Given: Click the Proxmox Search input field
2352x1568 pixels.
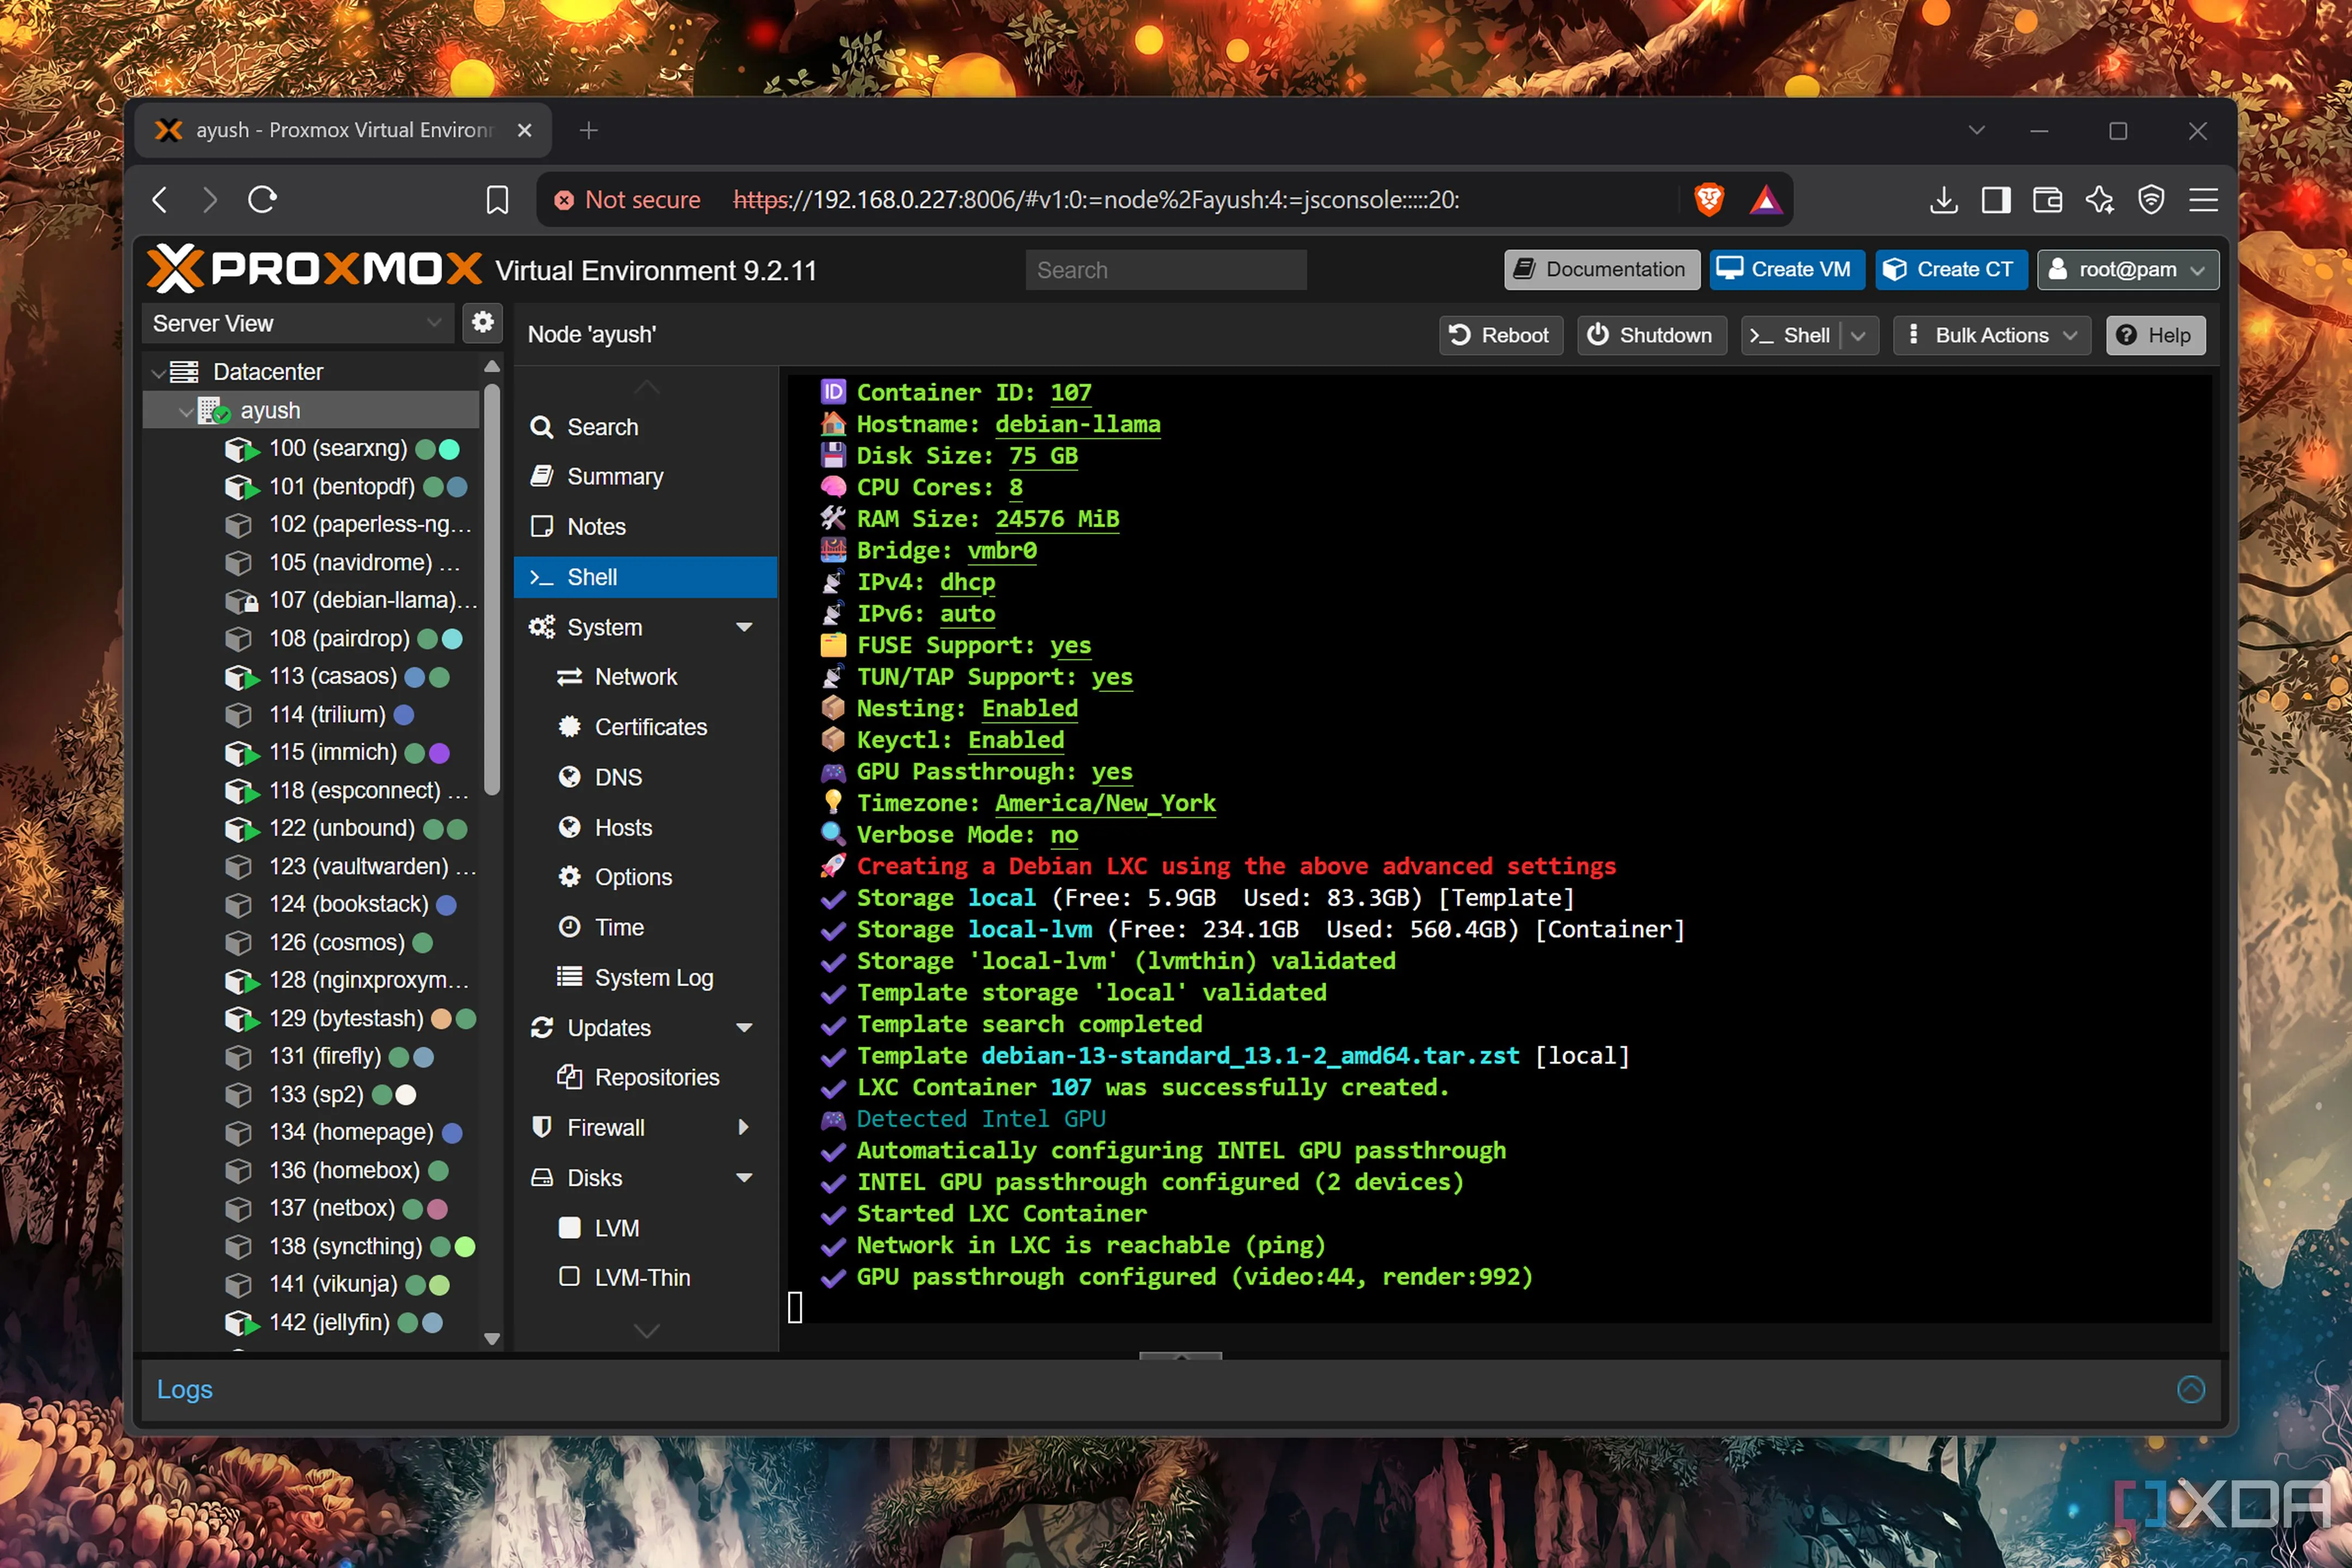Looking at the screenshot, I should pos(1165,270).
